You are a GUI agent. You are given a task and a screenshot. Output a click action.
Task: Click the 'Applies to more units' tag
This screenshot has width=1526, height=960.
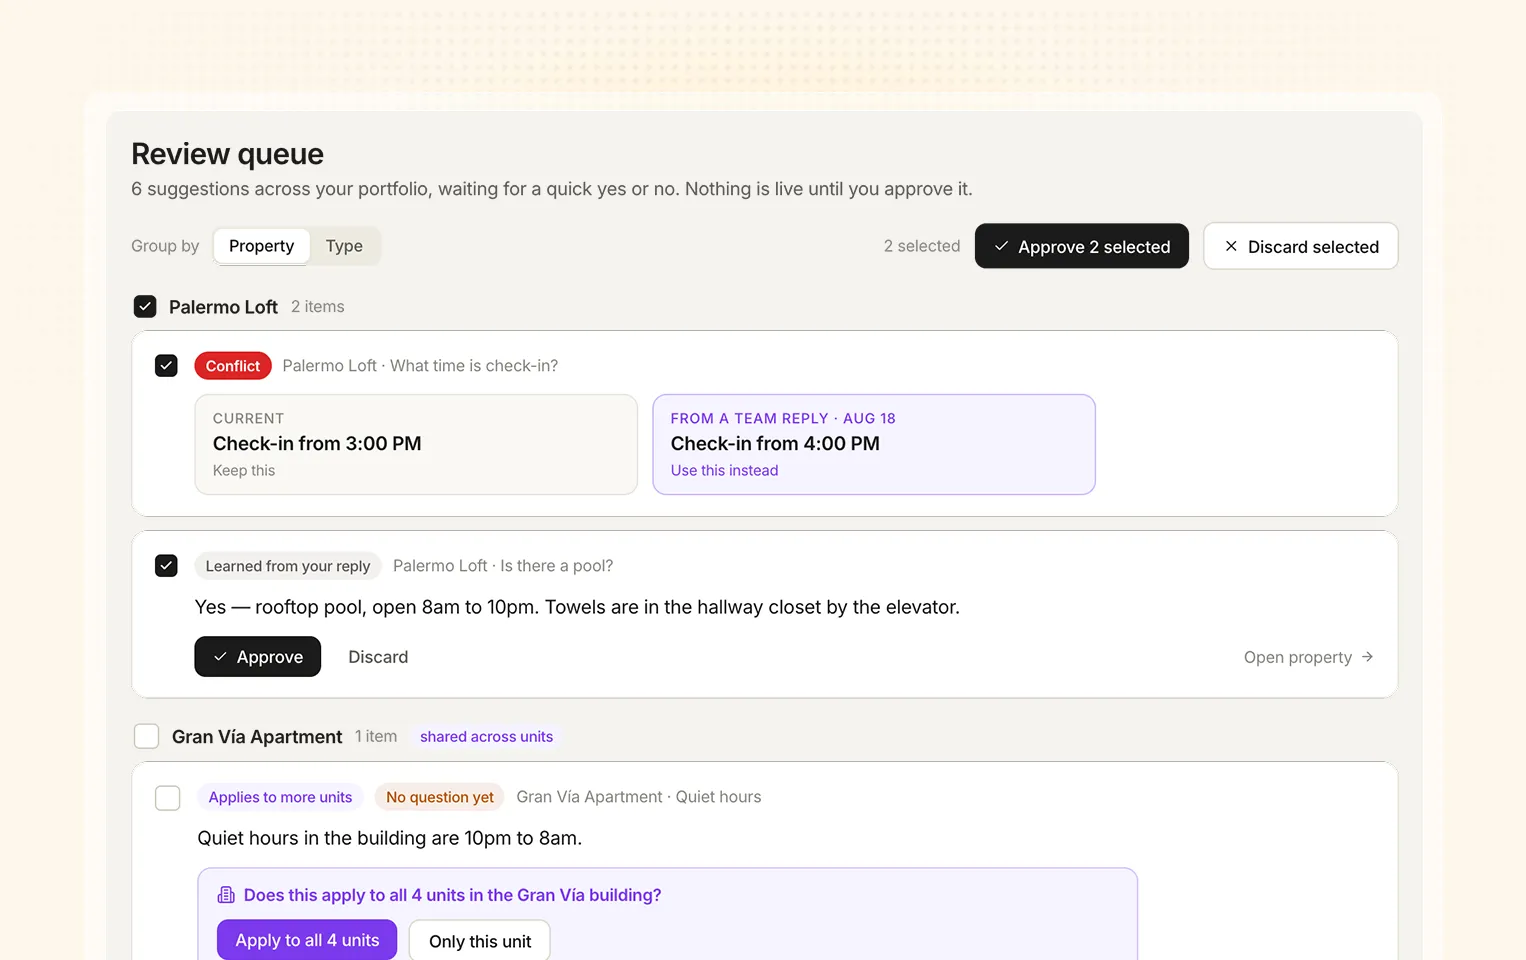pos(281,797)
